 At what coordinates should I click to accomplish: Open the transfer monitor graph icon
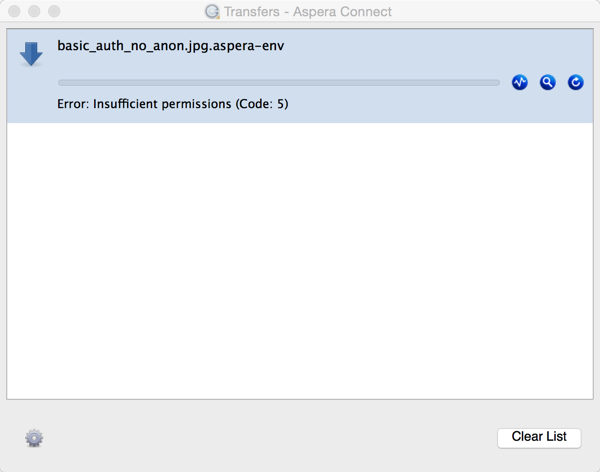(x=519, y=82)
